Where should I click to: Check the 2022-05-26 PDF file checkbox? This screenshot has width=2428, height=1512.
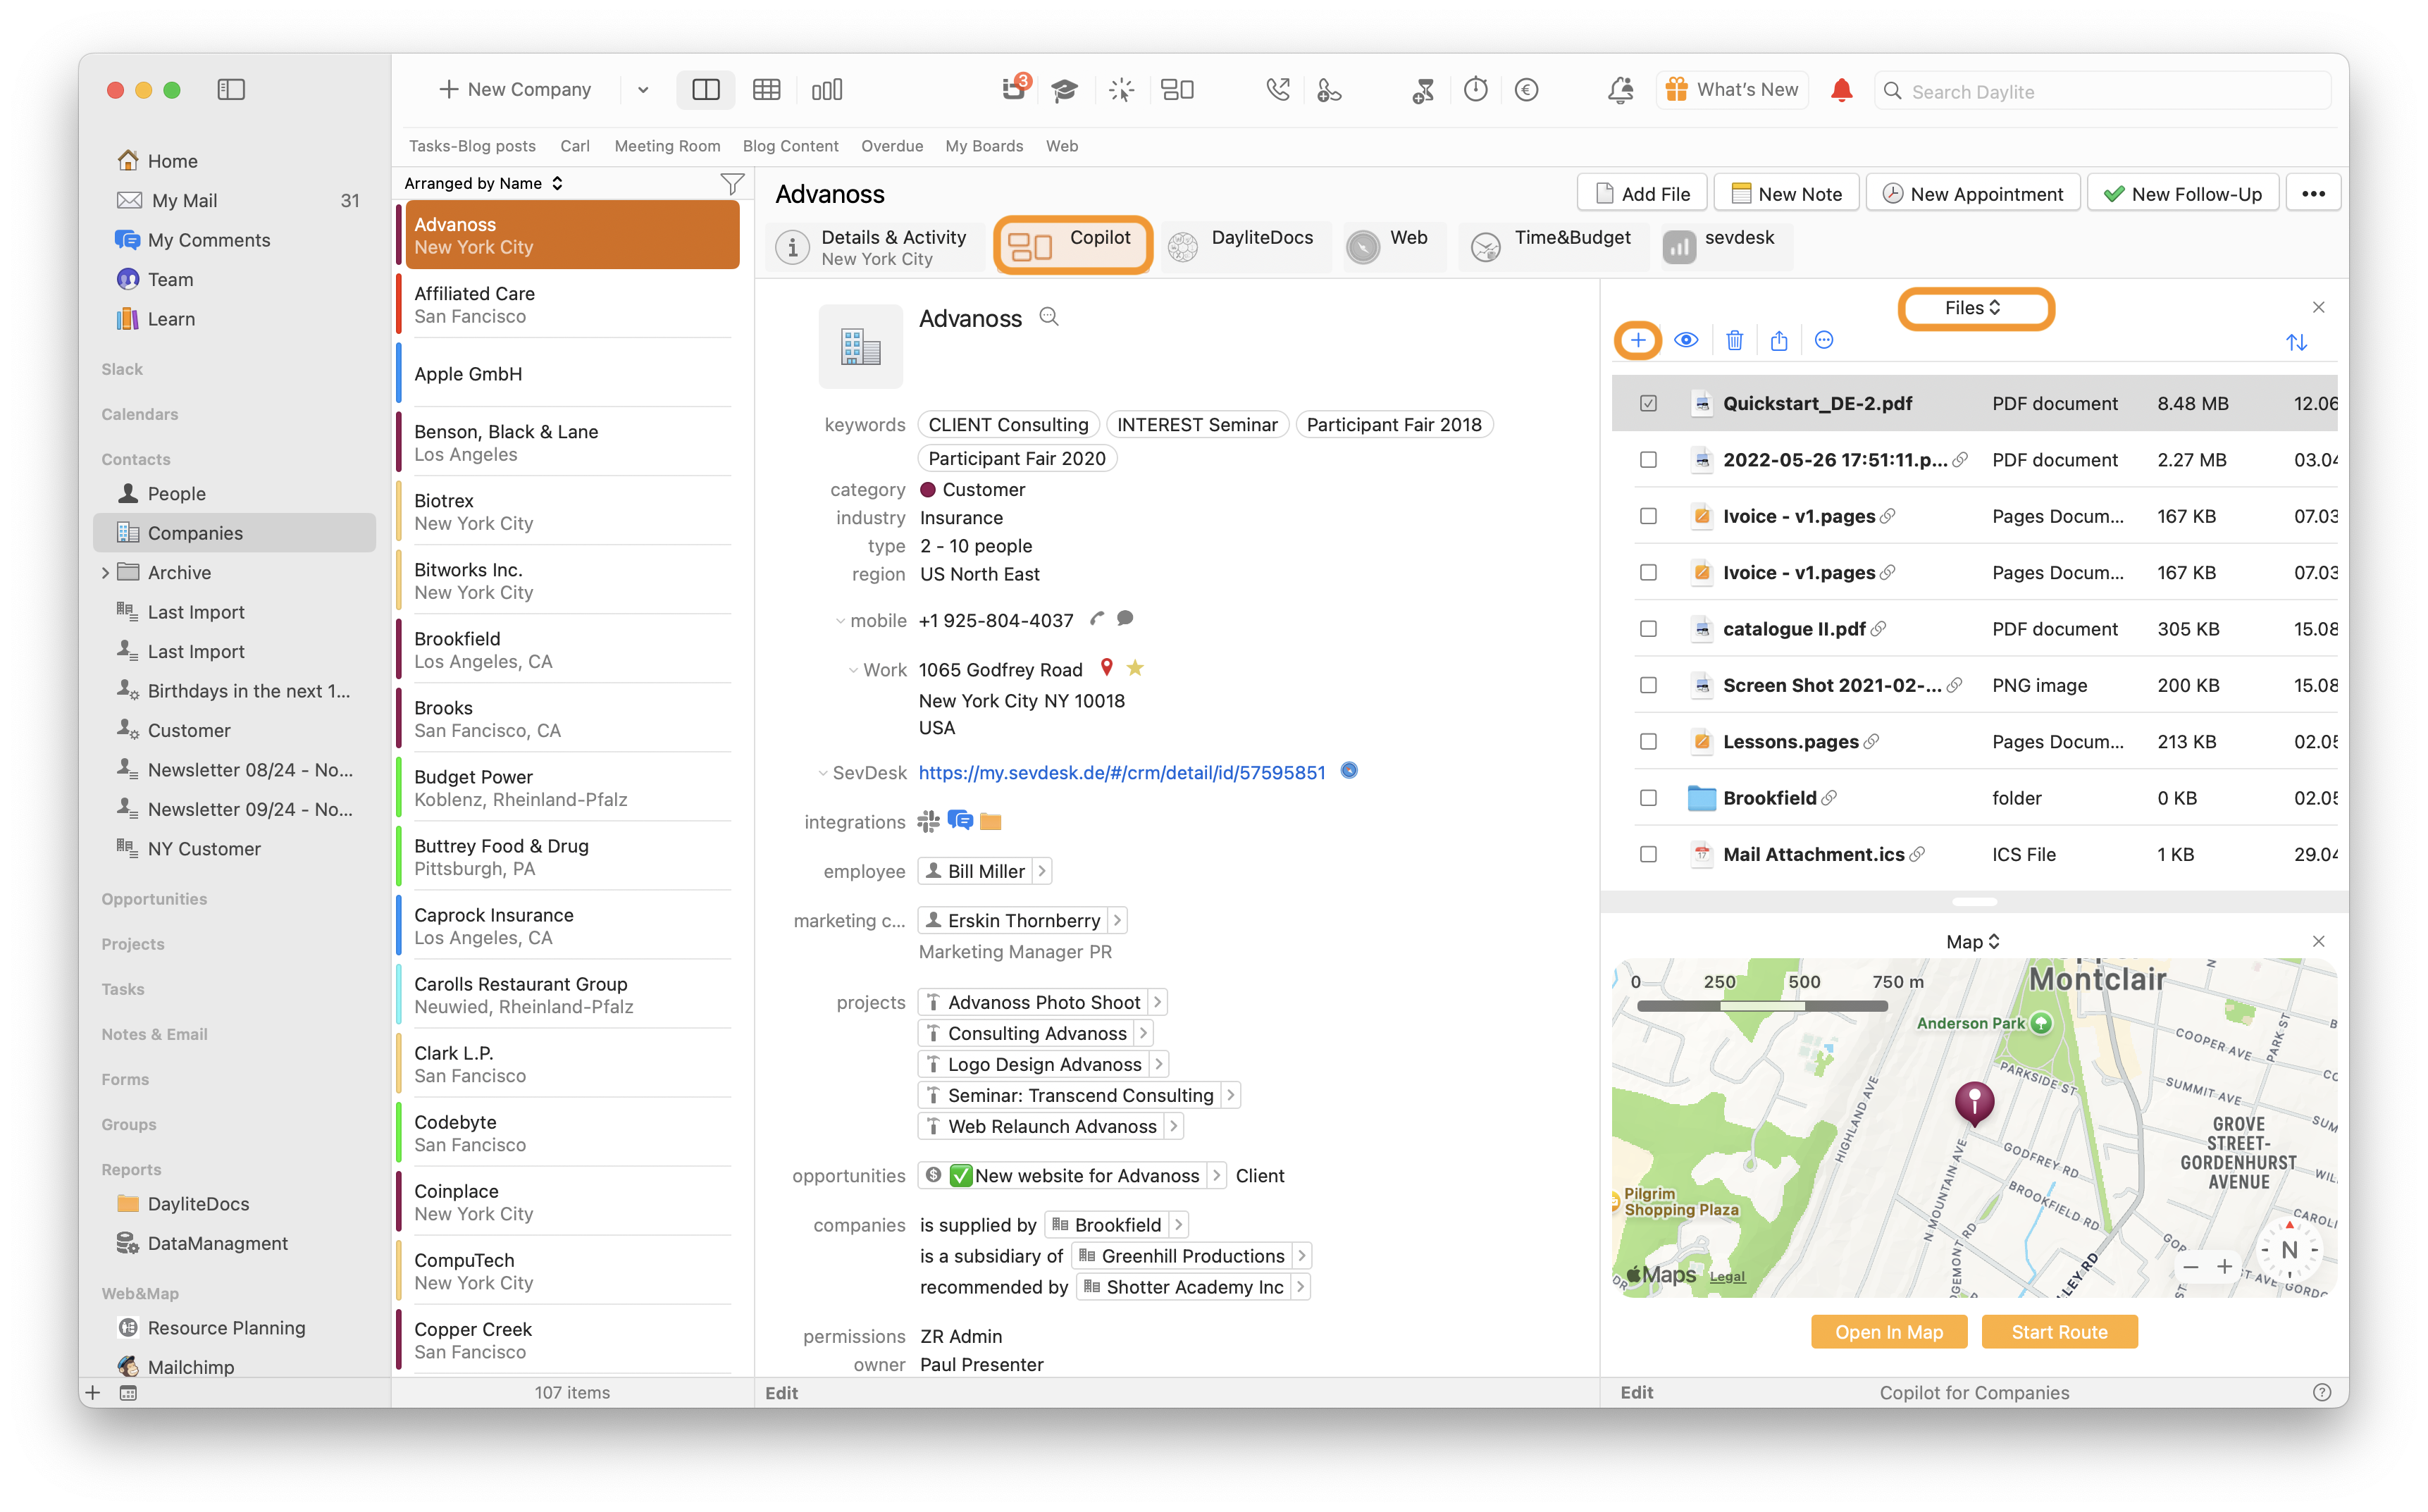click(x=1648, y=460)
